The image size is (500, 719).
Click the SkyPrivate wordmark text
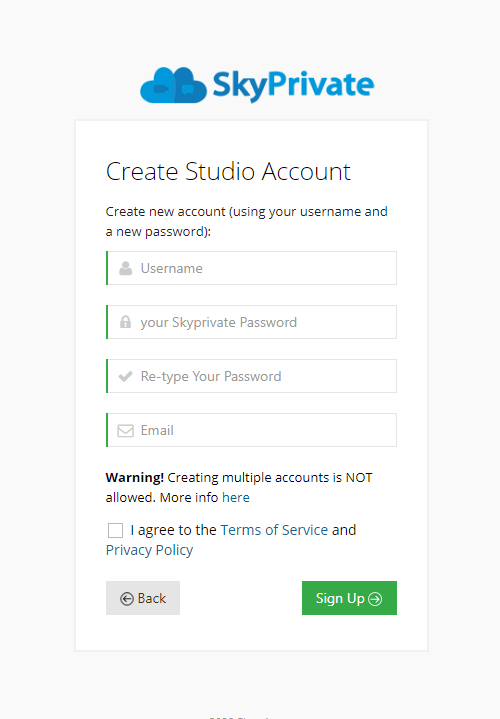(294, 86)
